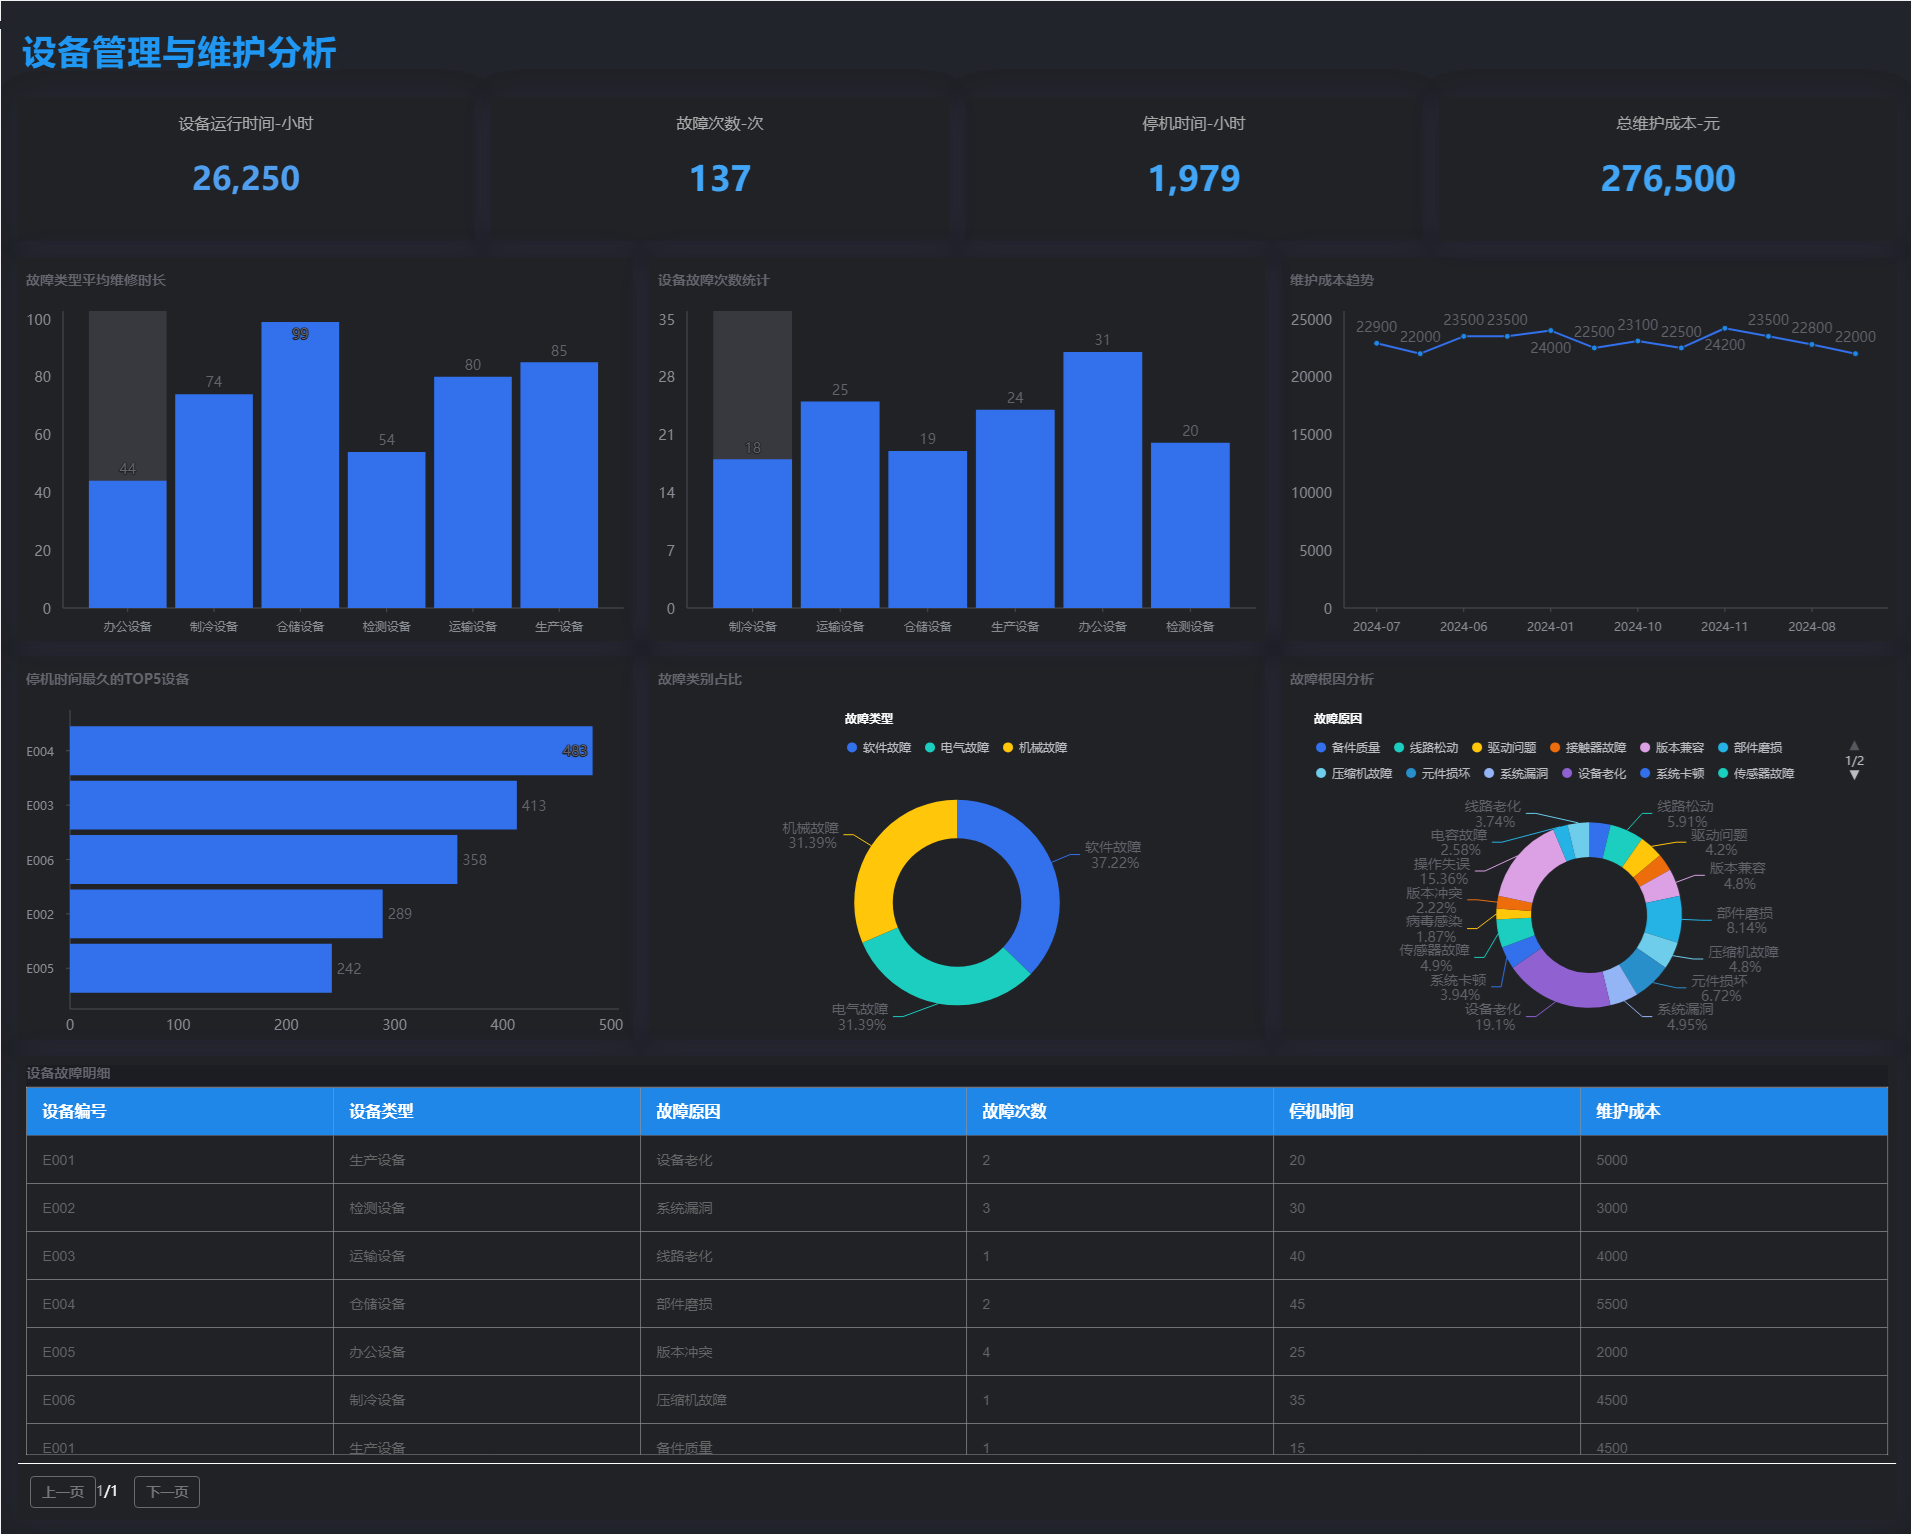Click the 设备运行时间 KPI value 26,250
The image size is (1911, 1534).
[246, 178]
